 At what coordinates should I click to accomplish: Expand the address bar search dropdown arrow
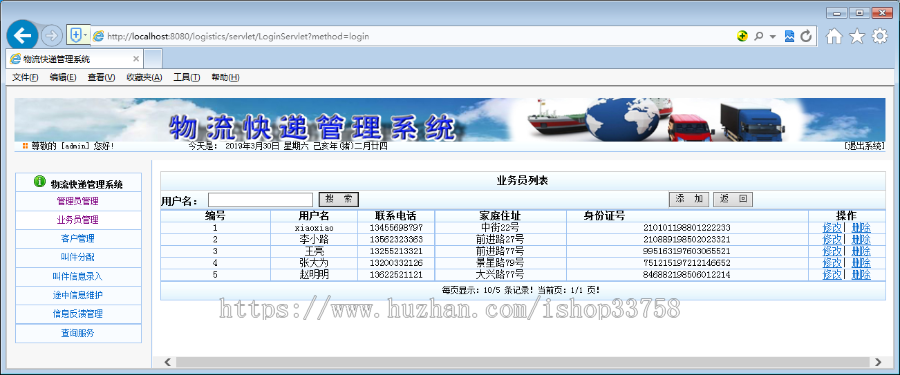coord(773,37)
